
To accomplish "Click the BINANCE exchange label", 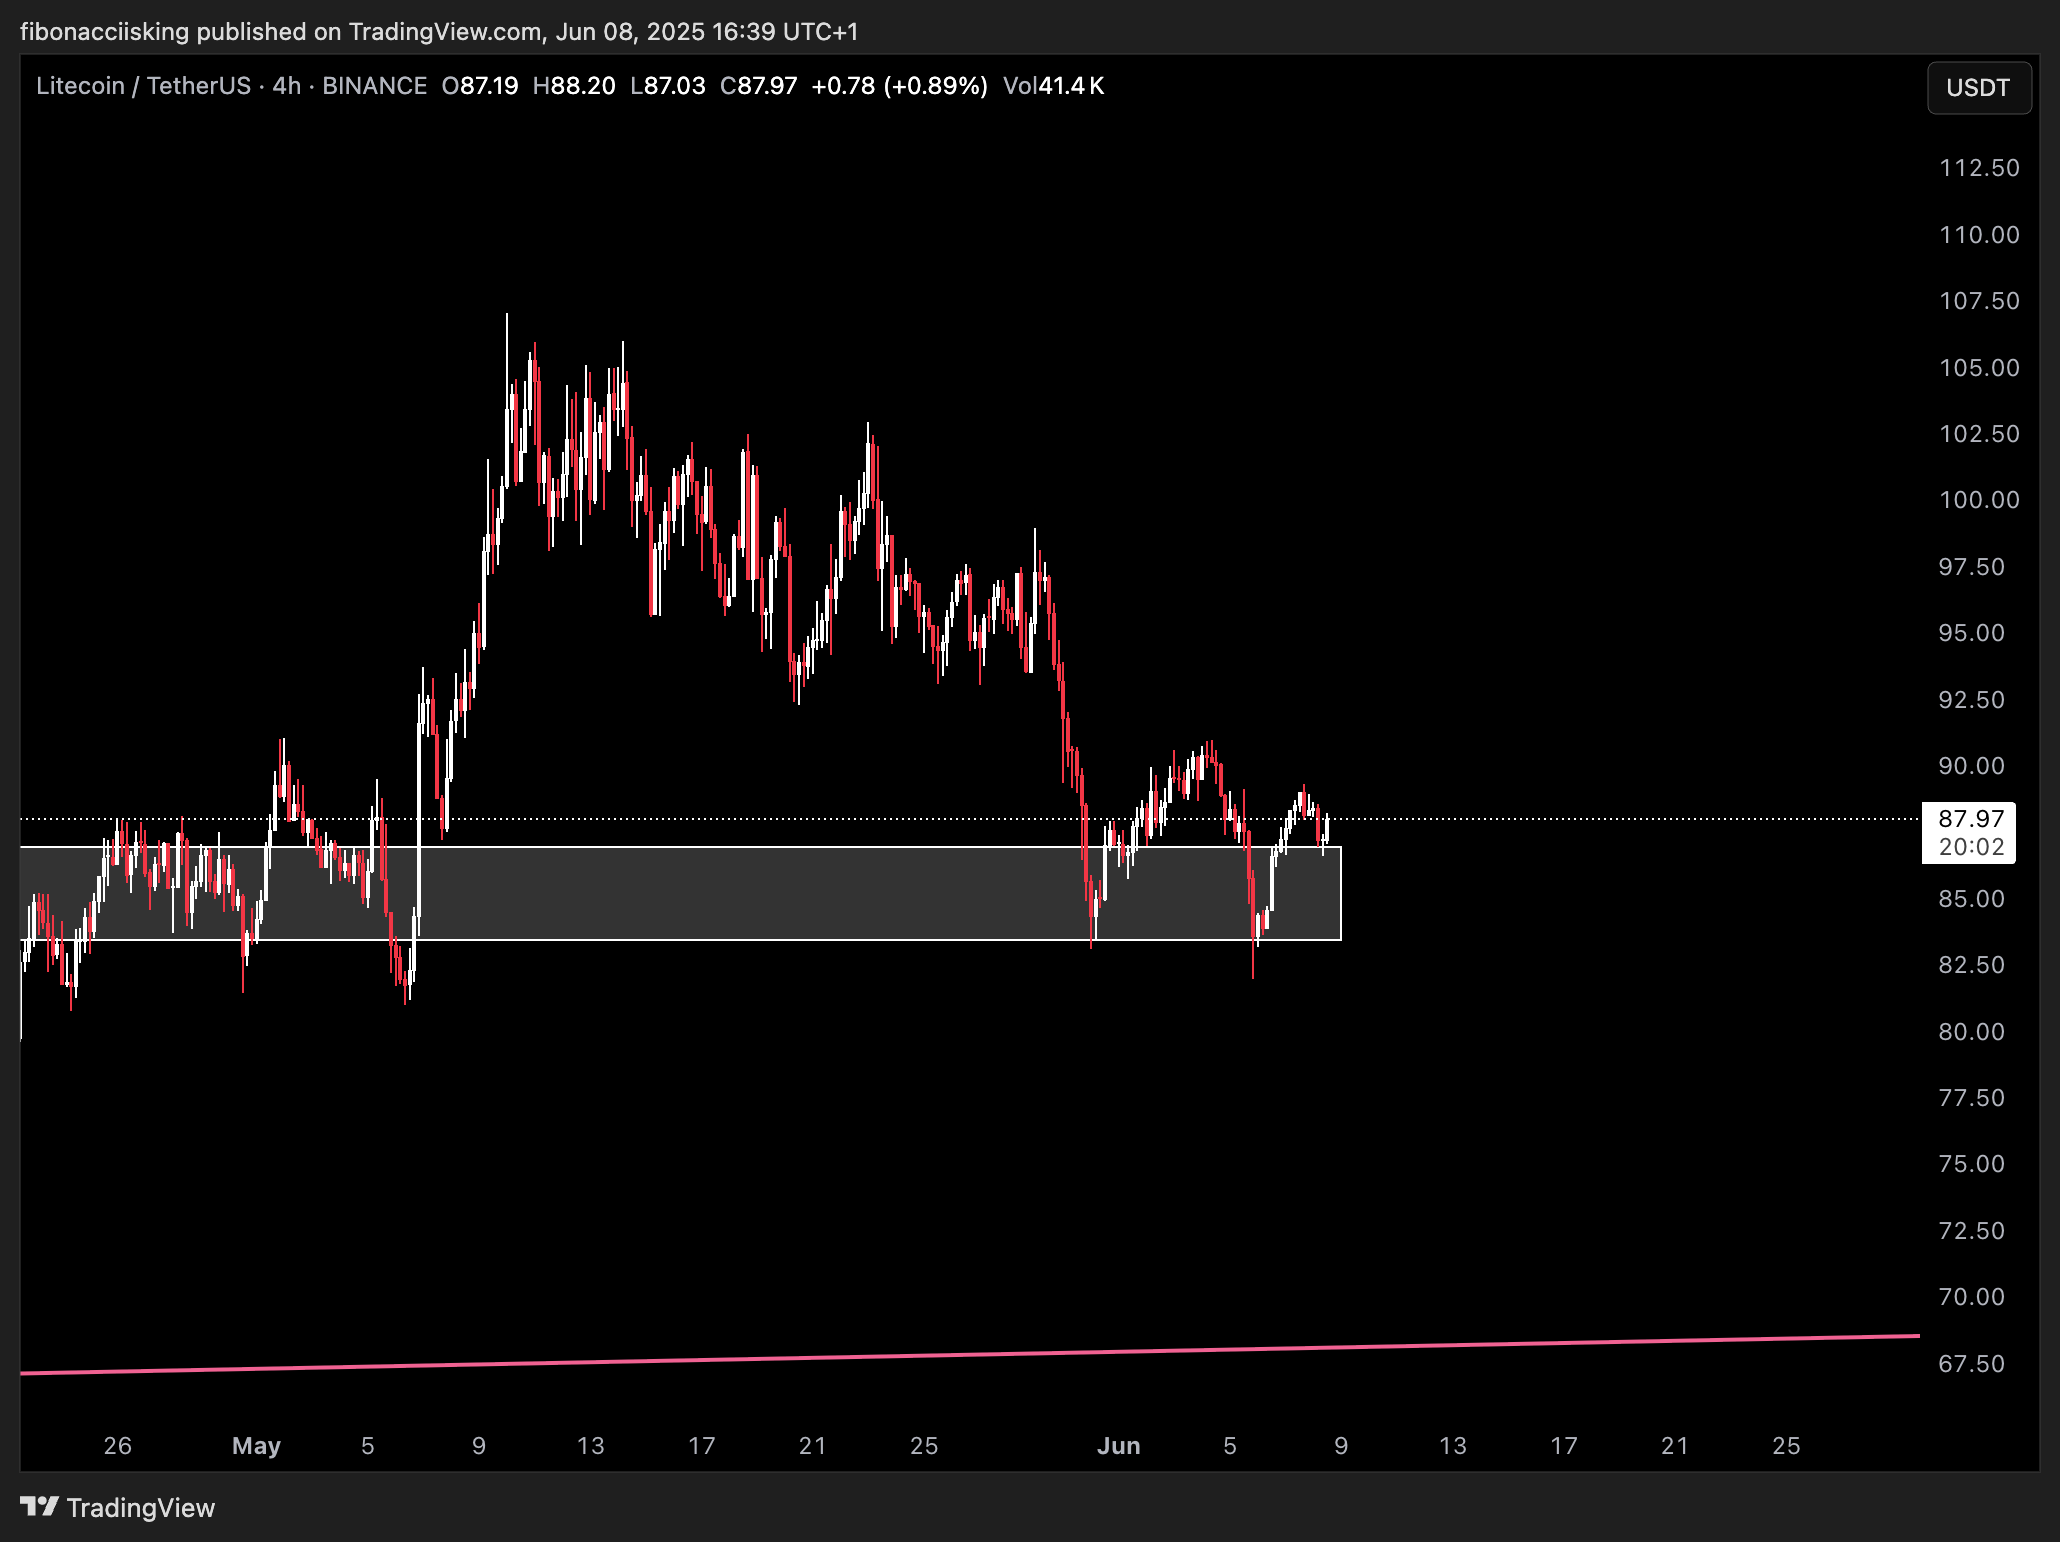I will [374, 86].
